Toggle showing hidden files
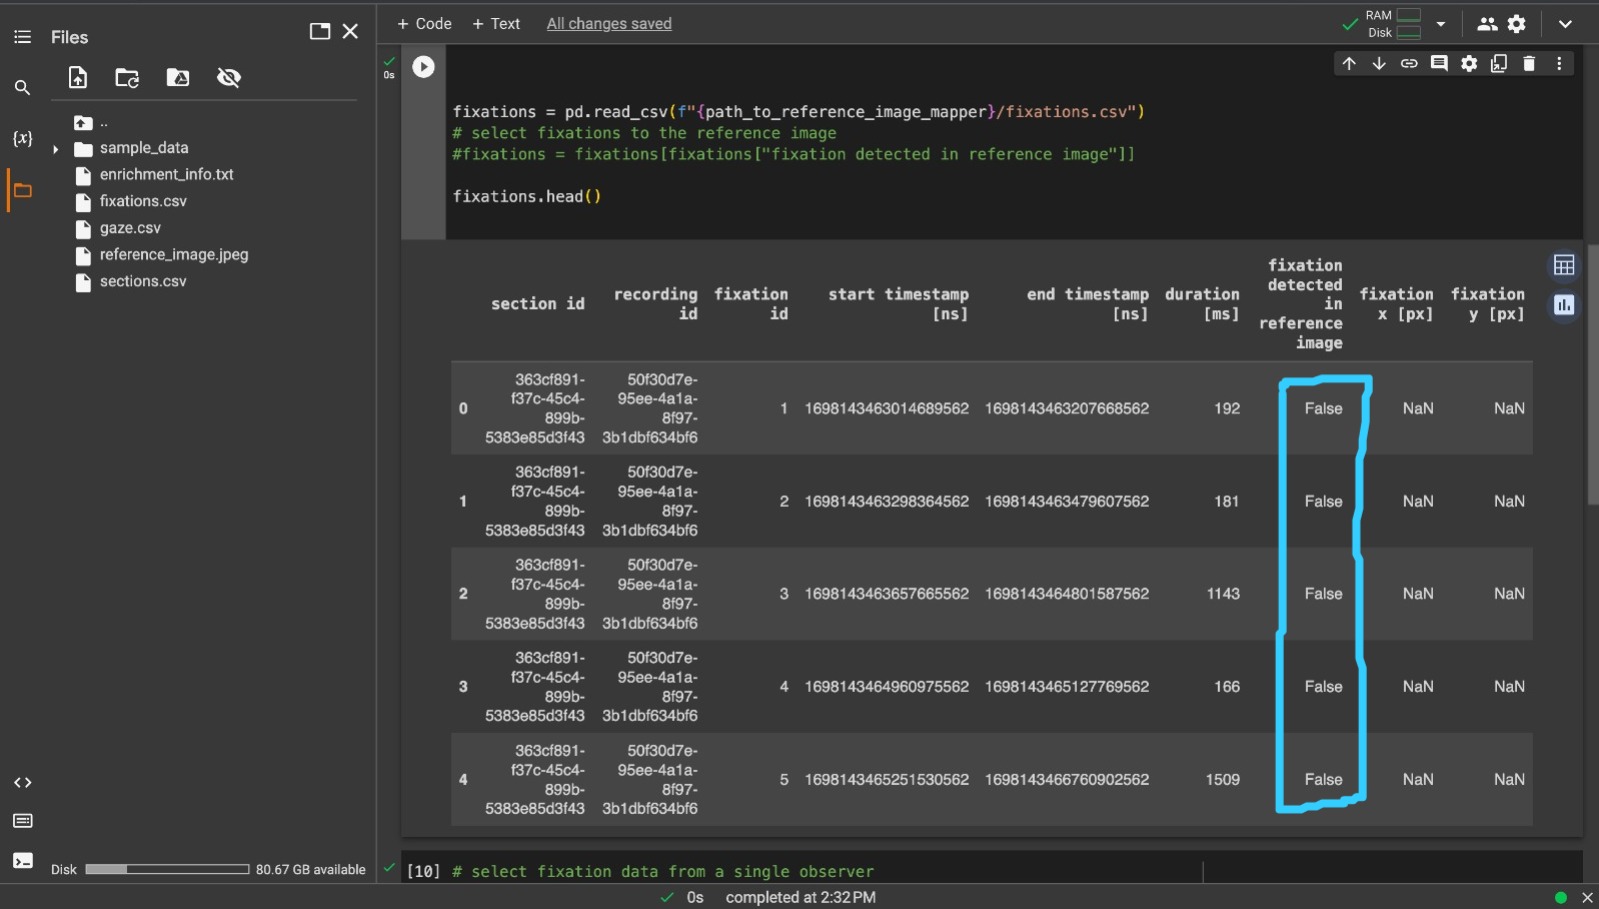Screen dimensions: 1599x909 (x=229, y=78)
